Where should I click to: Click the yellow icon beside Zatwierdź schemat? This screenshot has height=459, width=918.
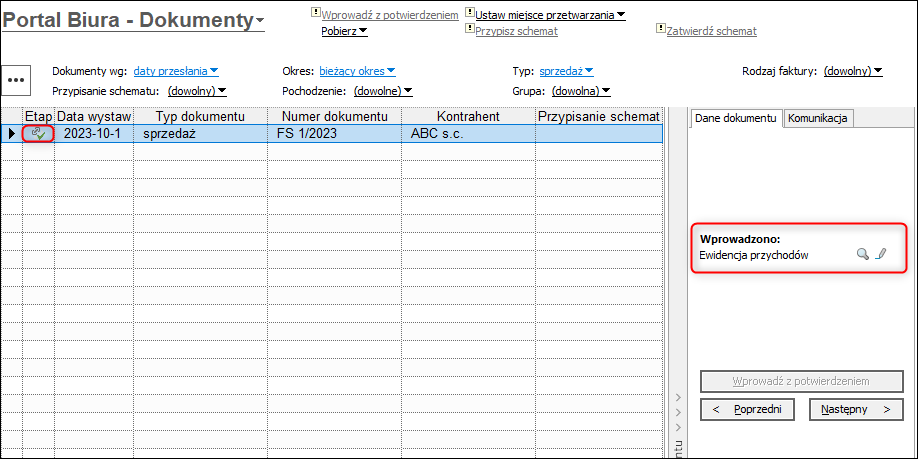point(661,28)
